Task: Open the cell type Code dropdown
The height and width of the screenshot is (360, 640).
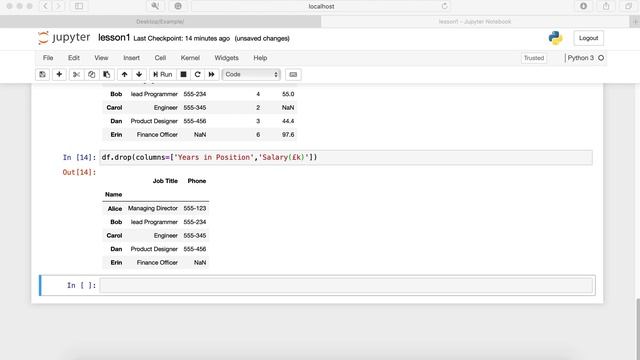Action: click(251, 74)
